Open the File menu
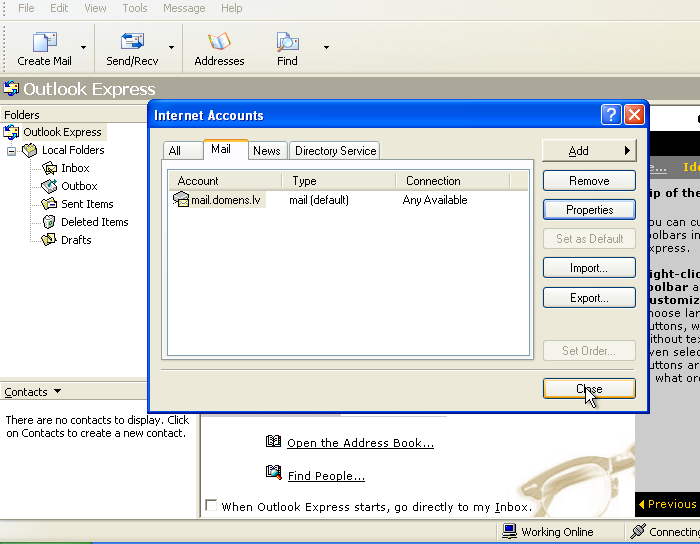700x544 pixels. pyautogui.click(x=26, y=8)
